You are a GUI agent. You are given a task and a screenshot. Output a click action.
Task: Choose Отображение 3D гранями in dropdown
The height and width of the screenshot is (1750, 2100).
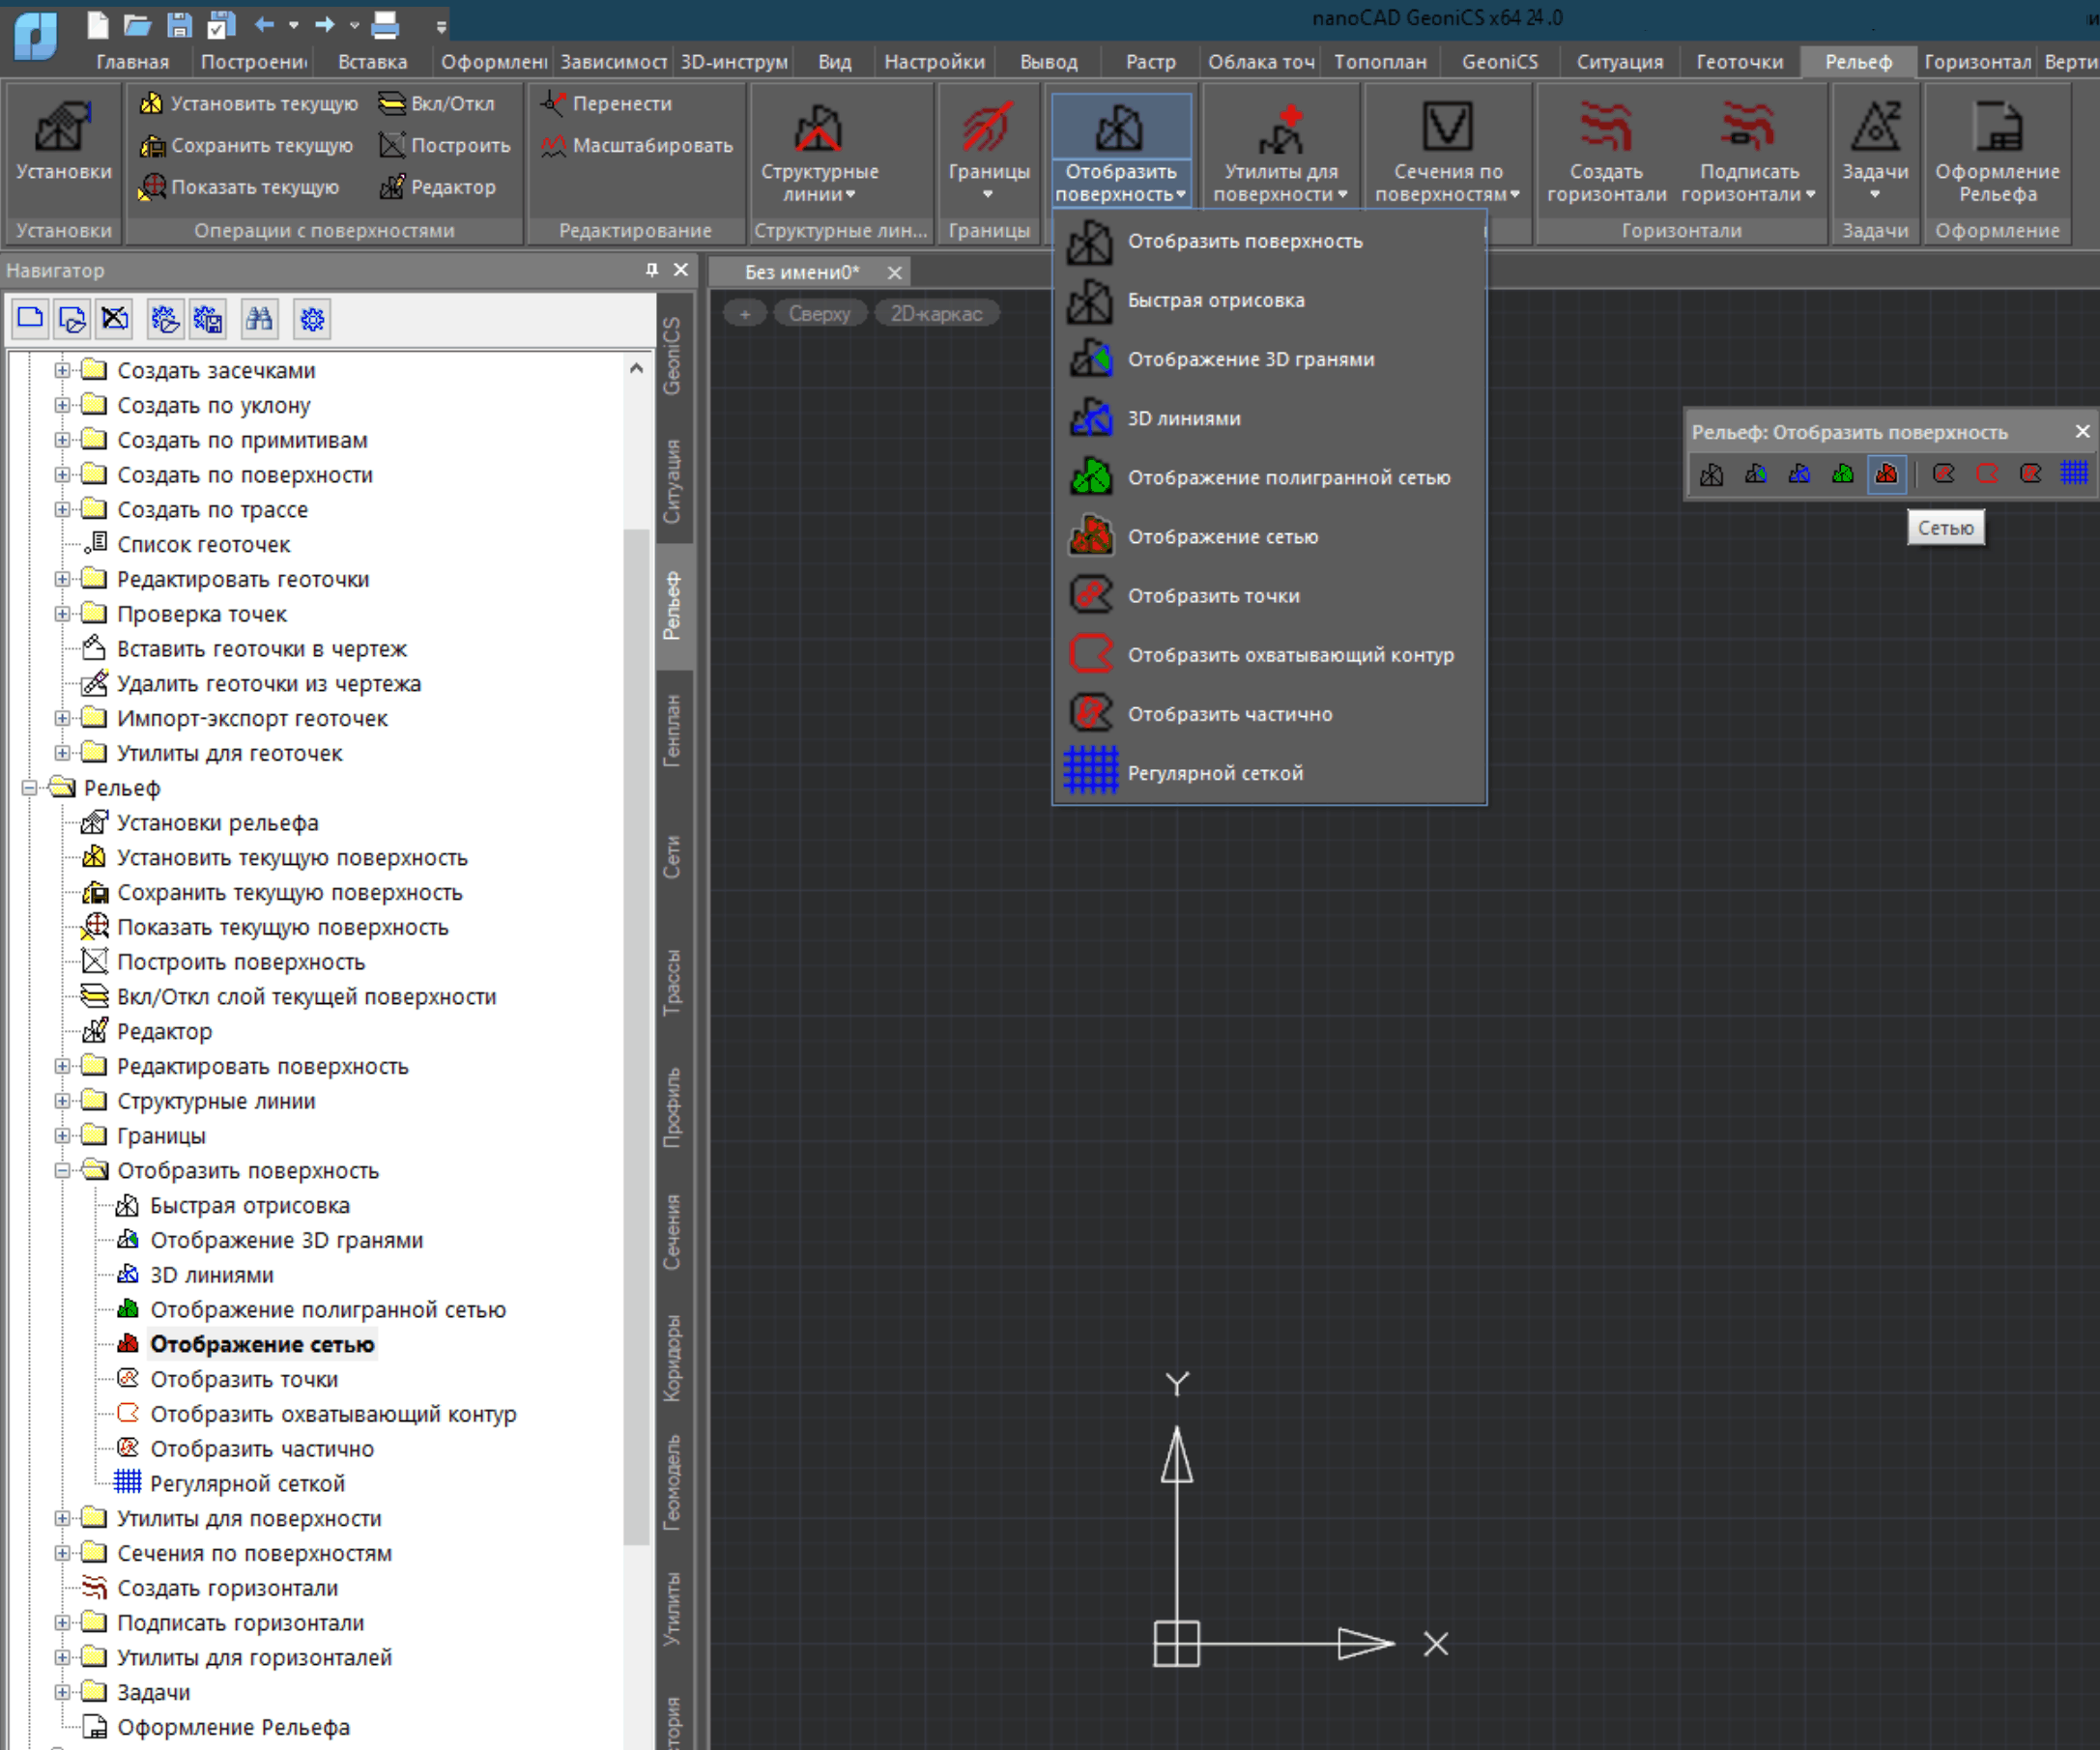1250,359
